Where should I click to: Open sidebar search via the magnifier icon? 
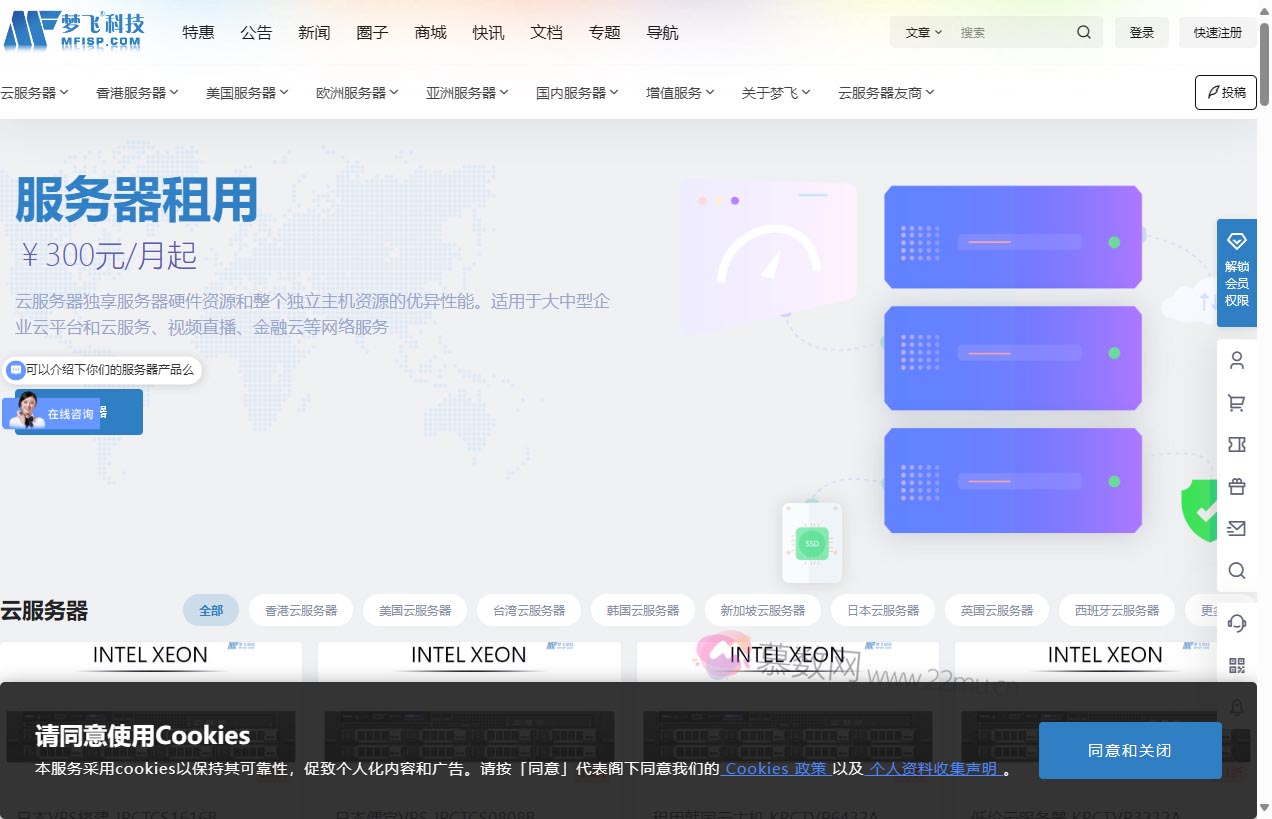(1237, 570)
